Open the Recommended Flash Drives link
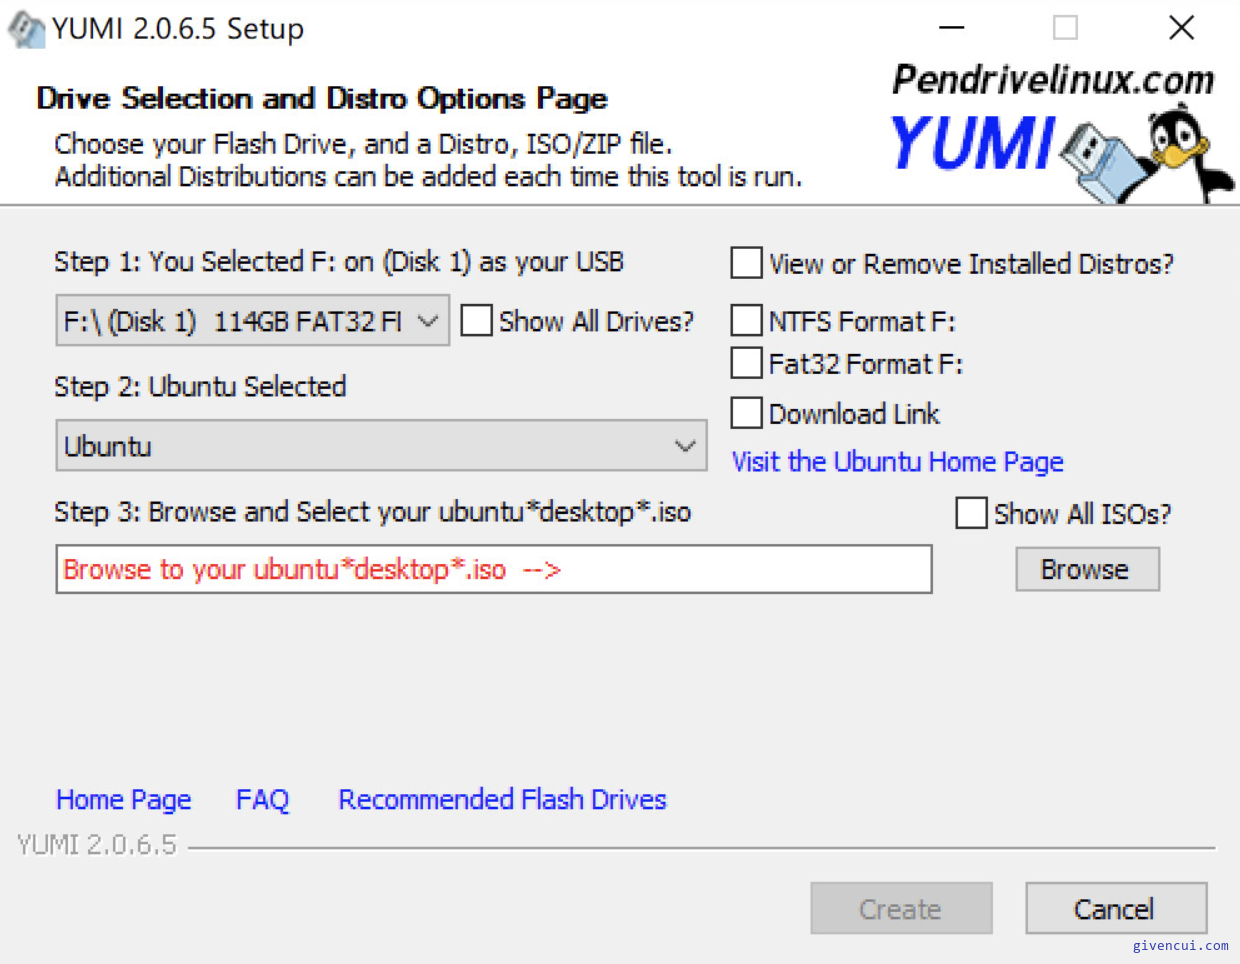Image resolution: width=1240 pixels, height=964 pixels. click(x=502, y=800)
